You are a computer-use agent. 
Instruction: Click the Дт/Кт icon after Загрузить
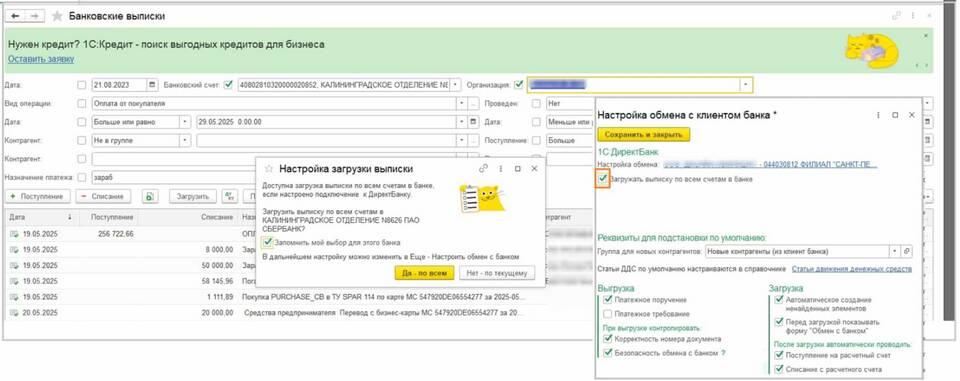click(x=230, y=197)
